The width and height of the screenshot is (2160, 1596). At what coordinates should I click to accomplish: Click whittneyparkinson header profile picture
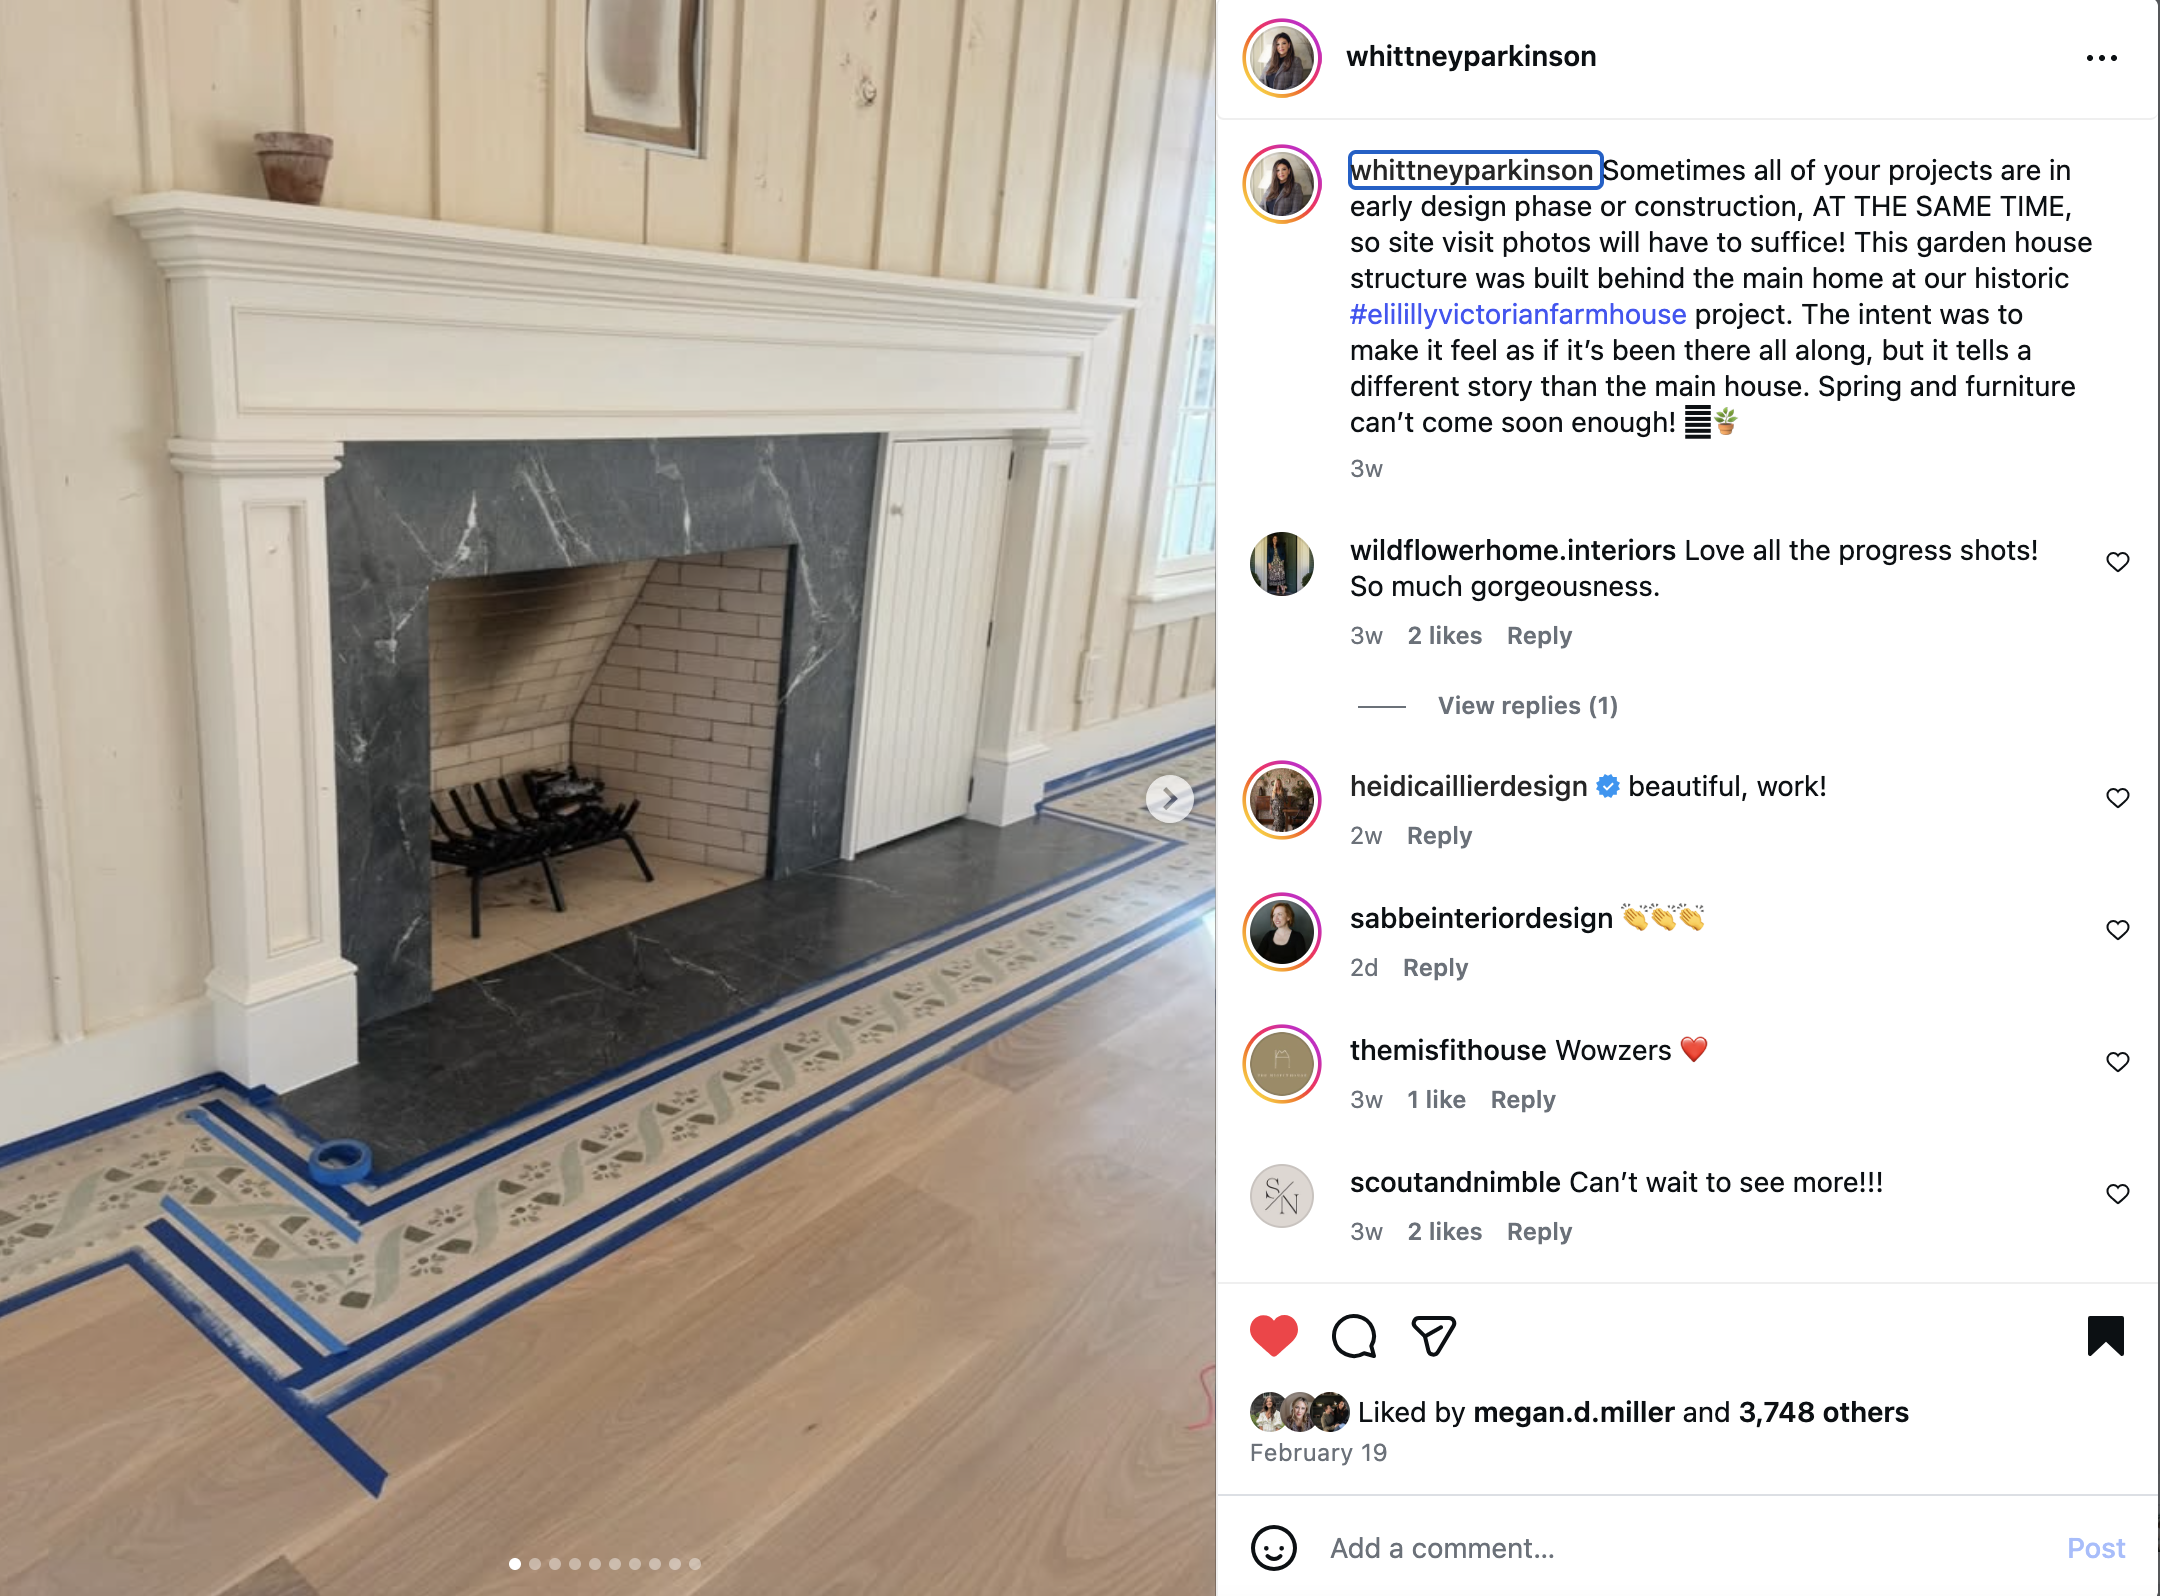coord(1282,58)
